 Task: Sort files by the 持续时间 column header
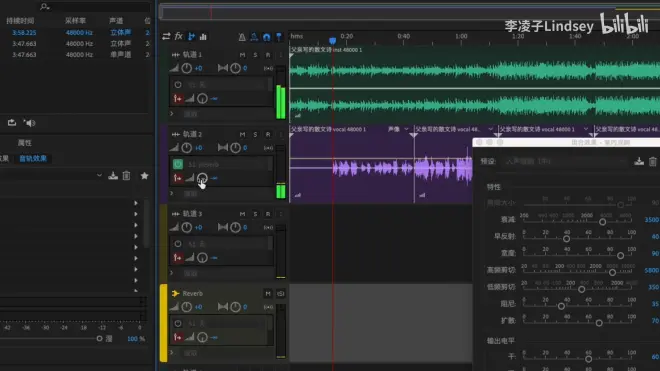click(20, 21)
